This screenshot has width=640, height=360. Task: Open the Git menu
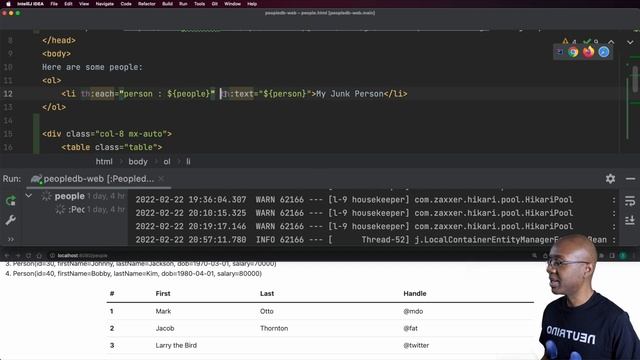coord(215,4)
